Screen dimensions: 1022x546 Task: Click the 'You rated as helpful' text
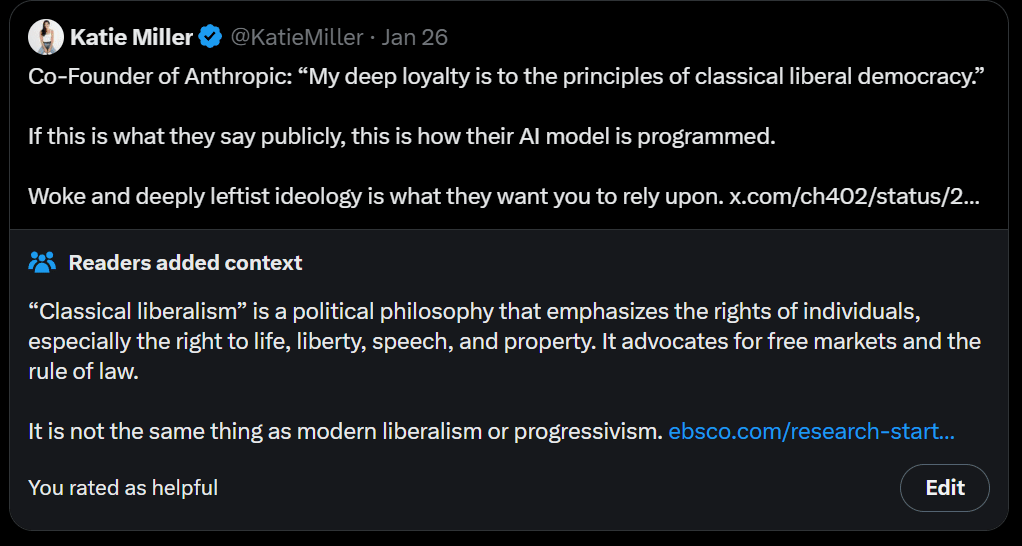tap(123, 487)
